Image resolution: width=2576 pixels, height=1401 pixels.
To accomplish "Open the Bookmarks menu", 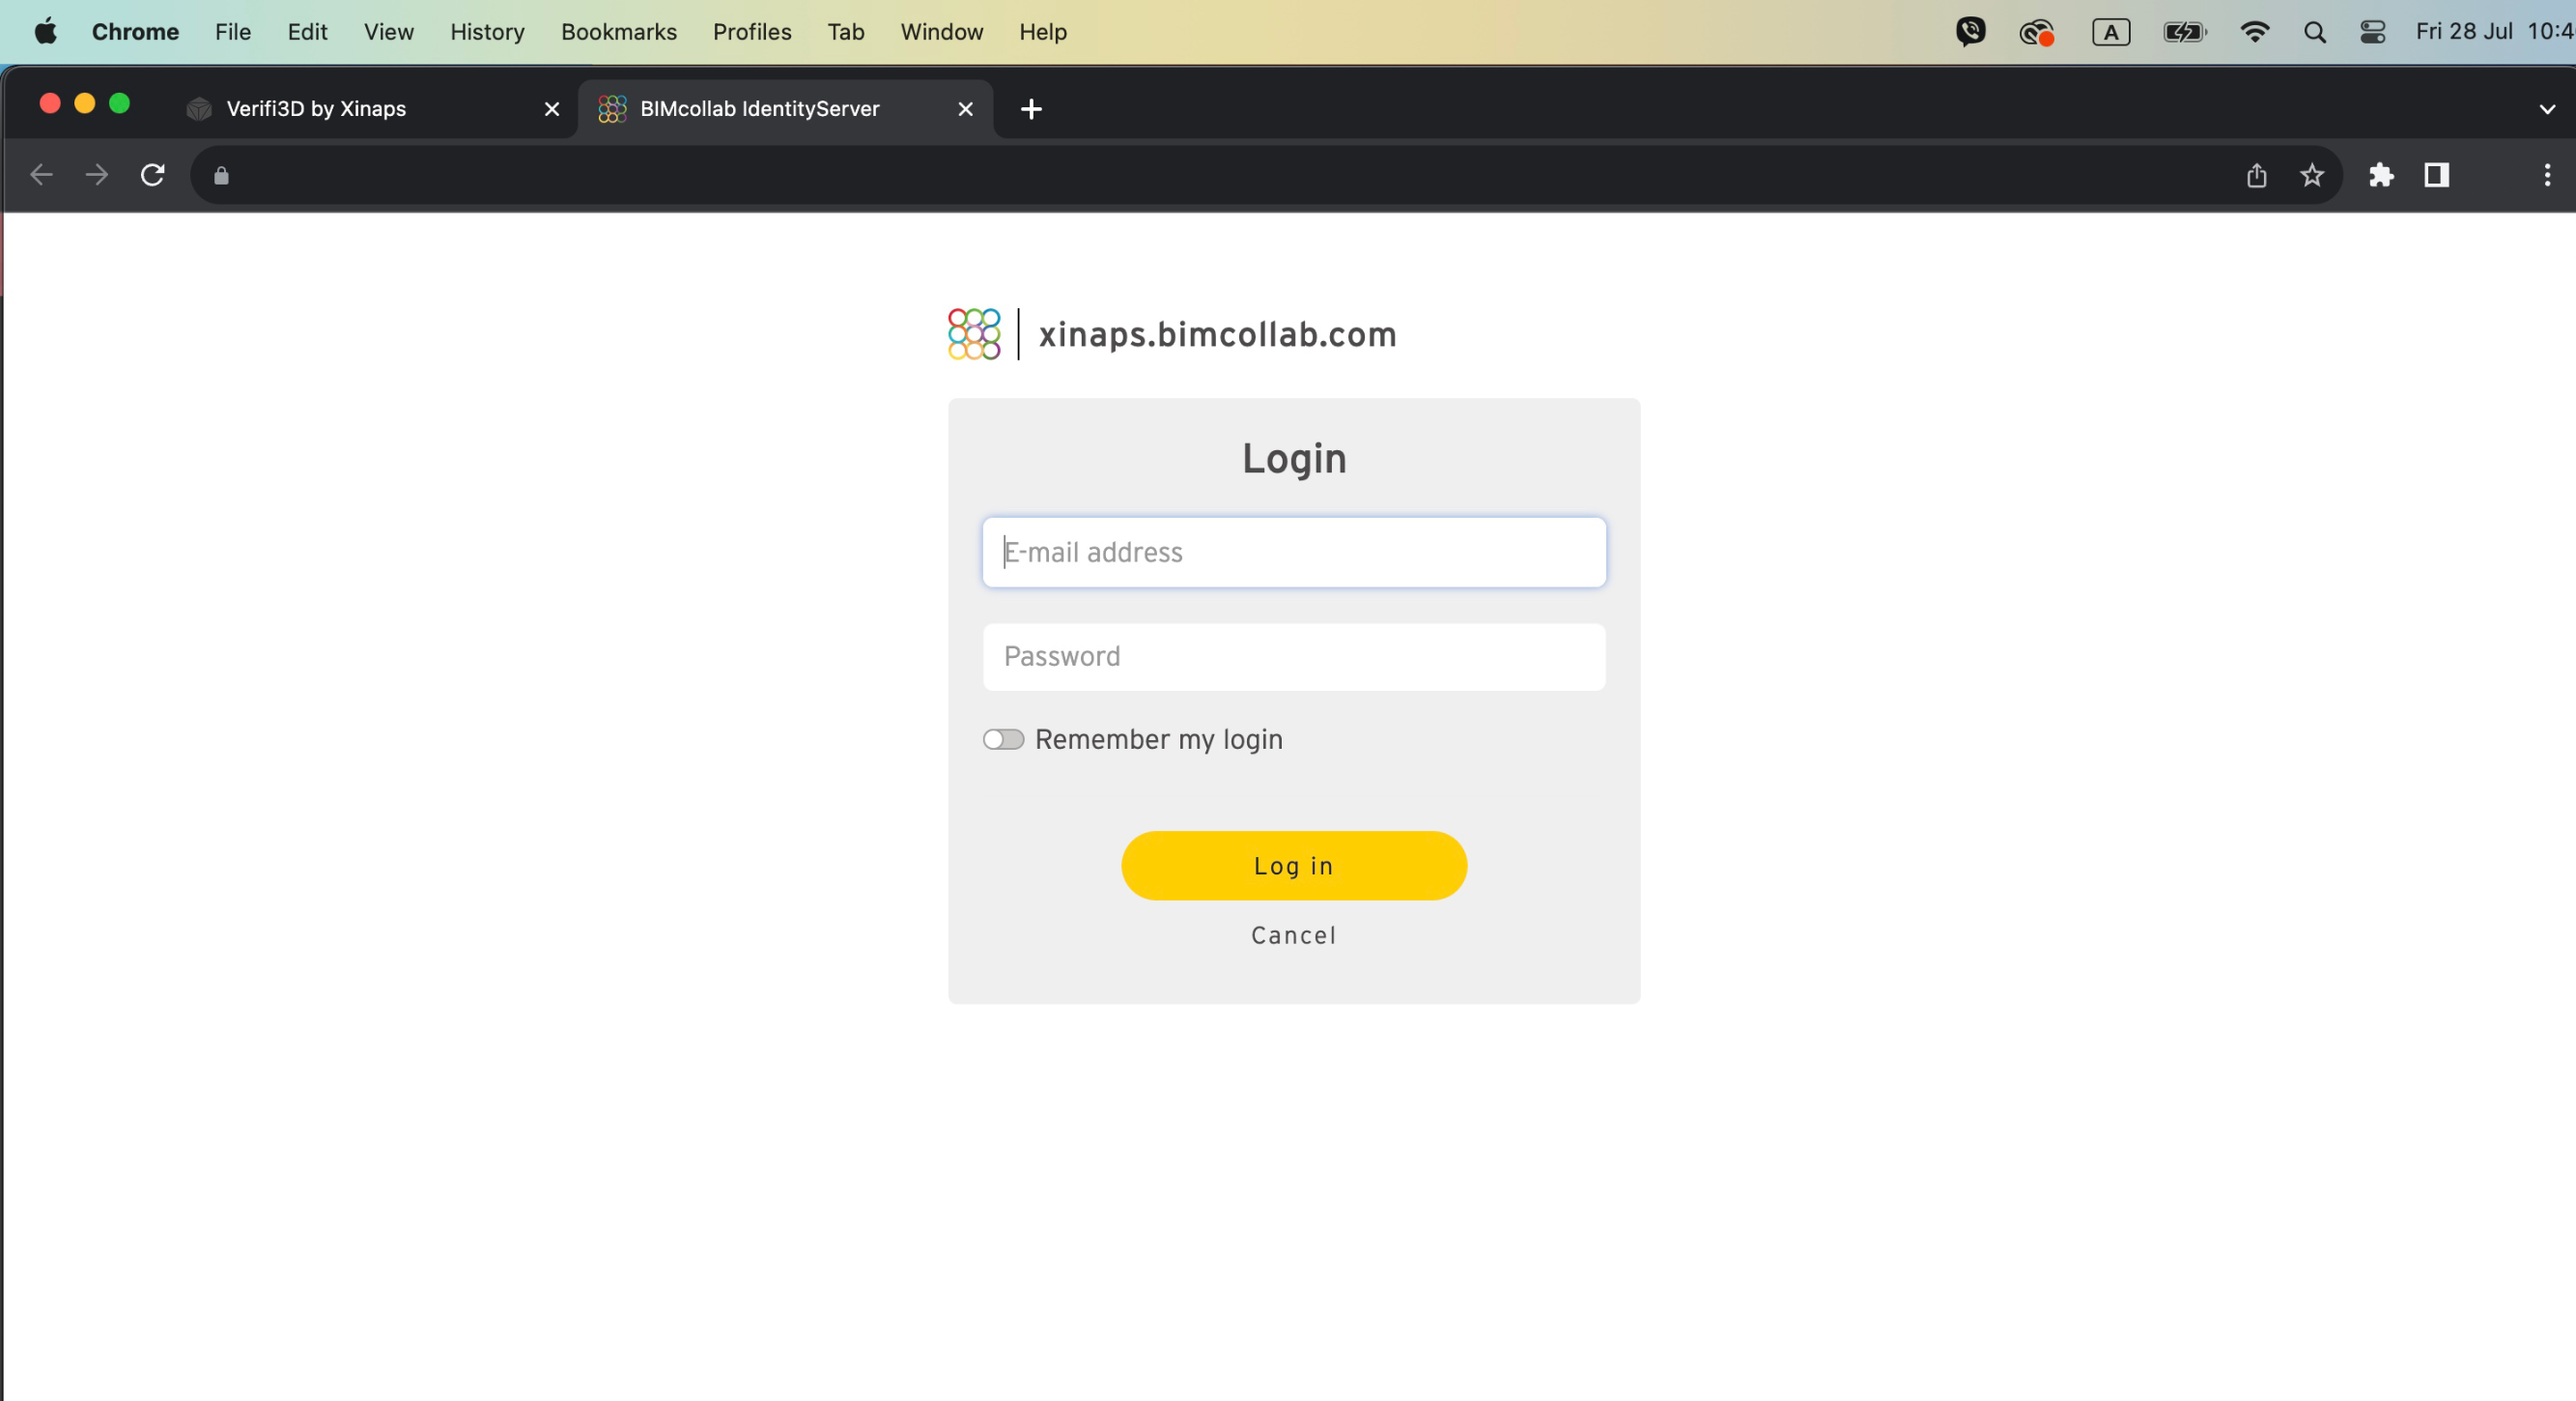I will click(618, 32).
